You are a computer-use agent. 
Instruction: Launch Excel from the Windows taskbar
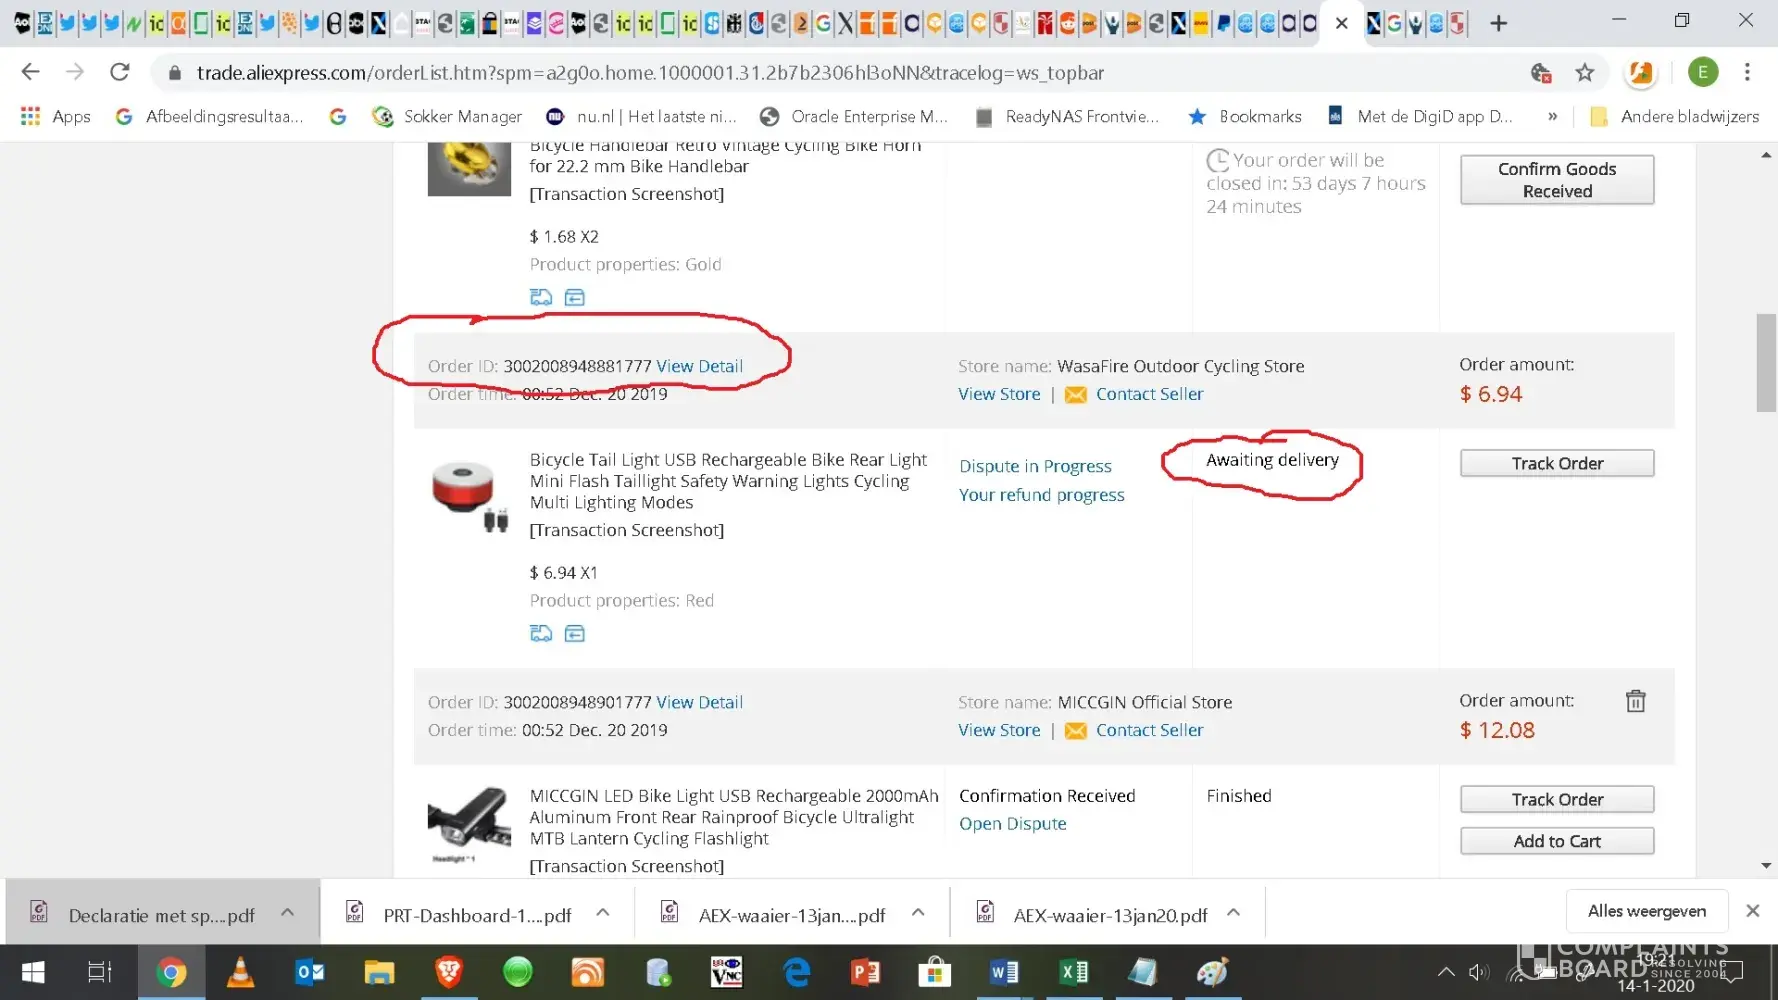[x=1073, y=972]
